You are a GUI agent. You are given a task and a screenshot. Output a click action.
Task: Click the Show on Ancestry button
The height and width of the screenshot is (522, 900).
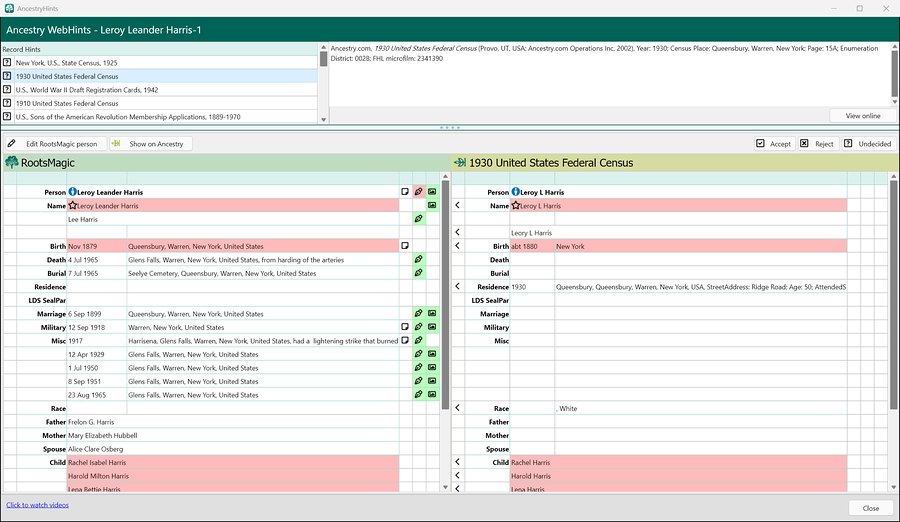click(x=150, y=144)
